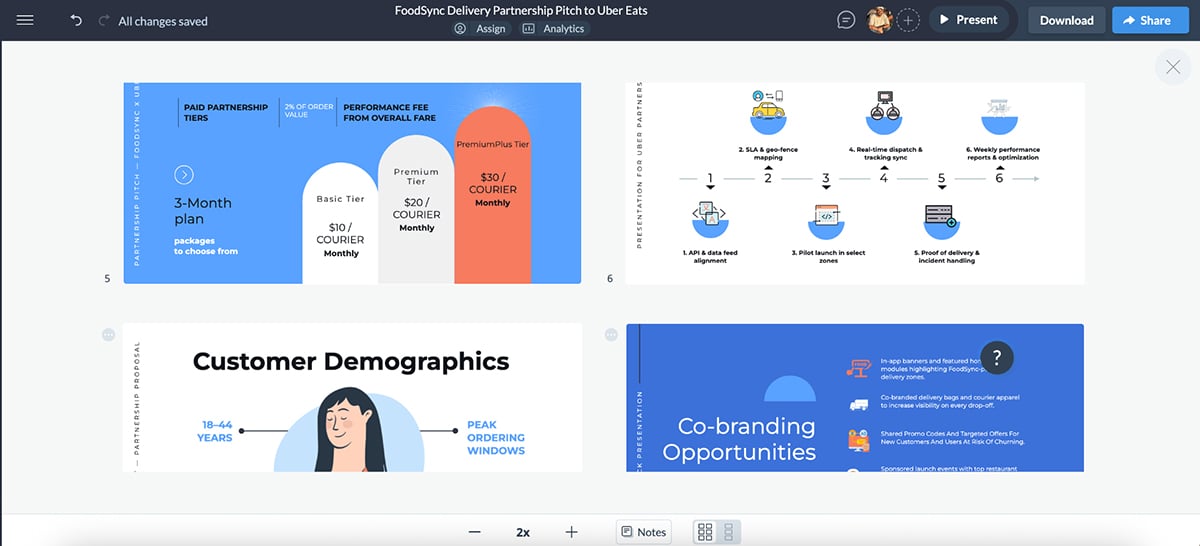Select slide 5 pricing tiers thumbnail
The height and width of the screenshot is (546, 1200).
(x=352, y=183)
